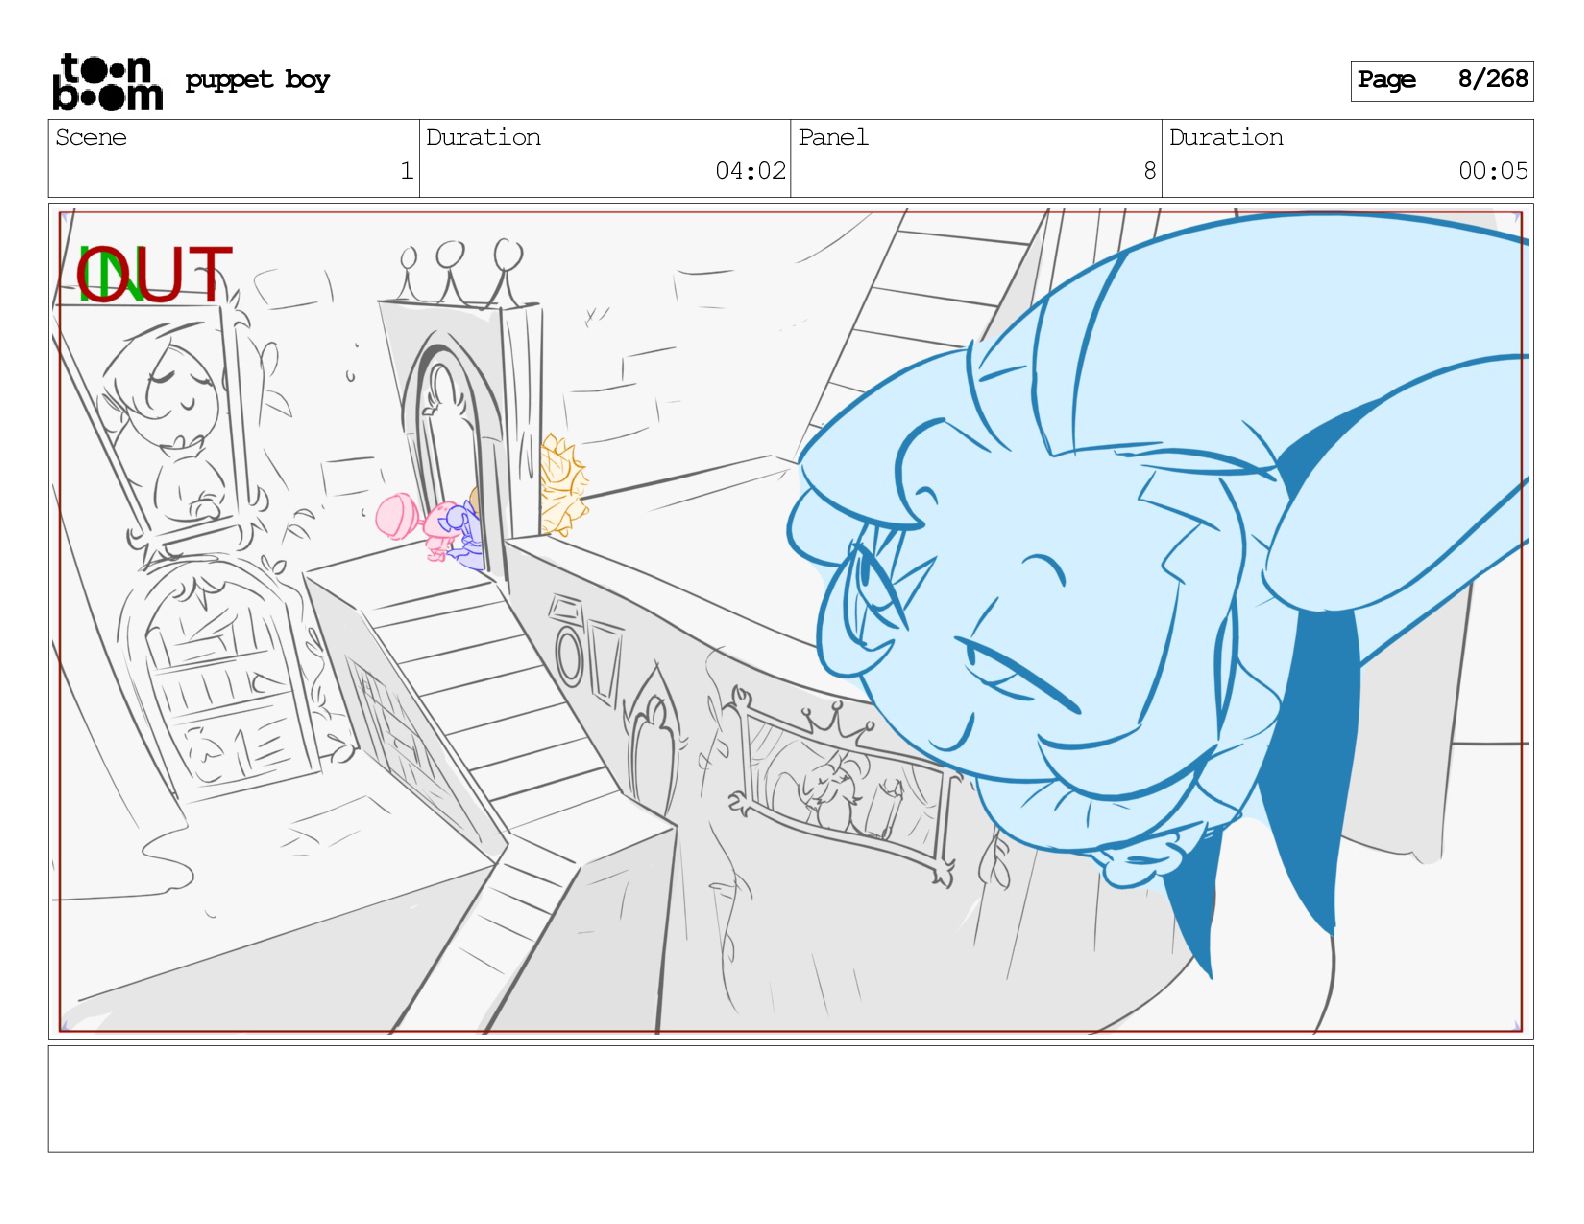The image size is (1584, 1224).
Task: Click the 'Page 8/268' indicator box
Action: 1441,81
